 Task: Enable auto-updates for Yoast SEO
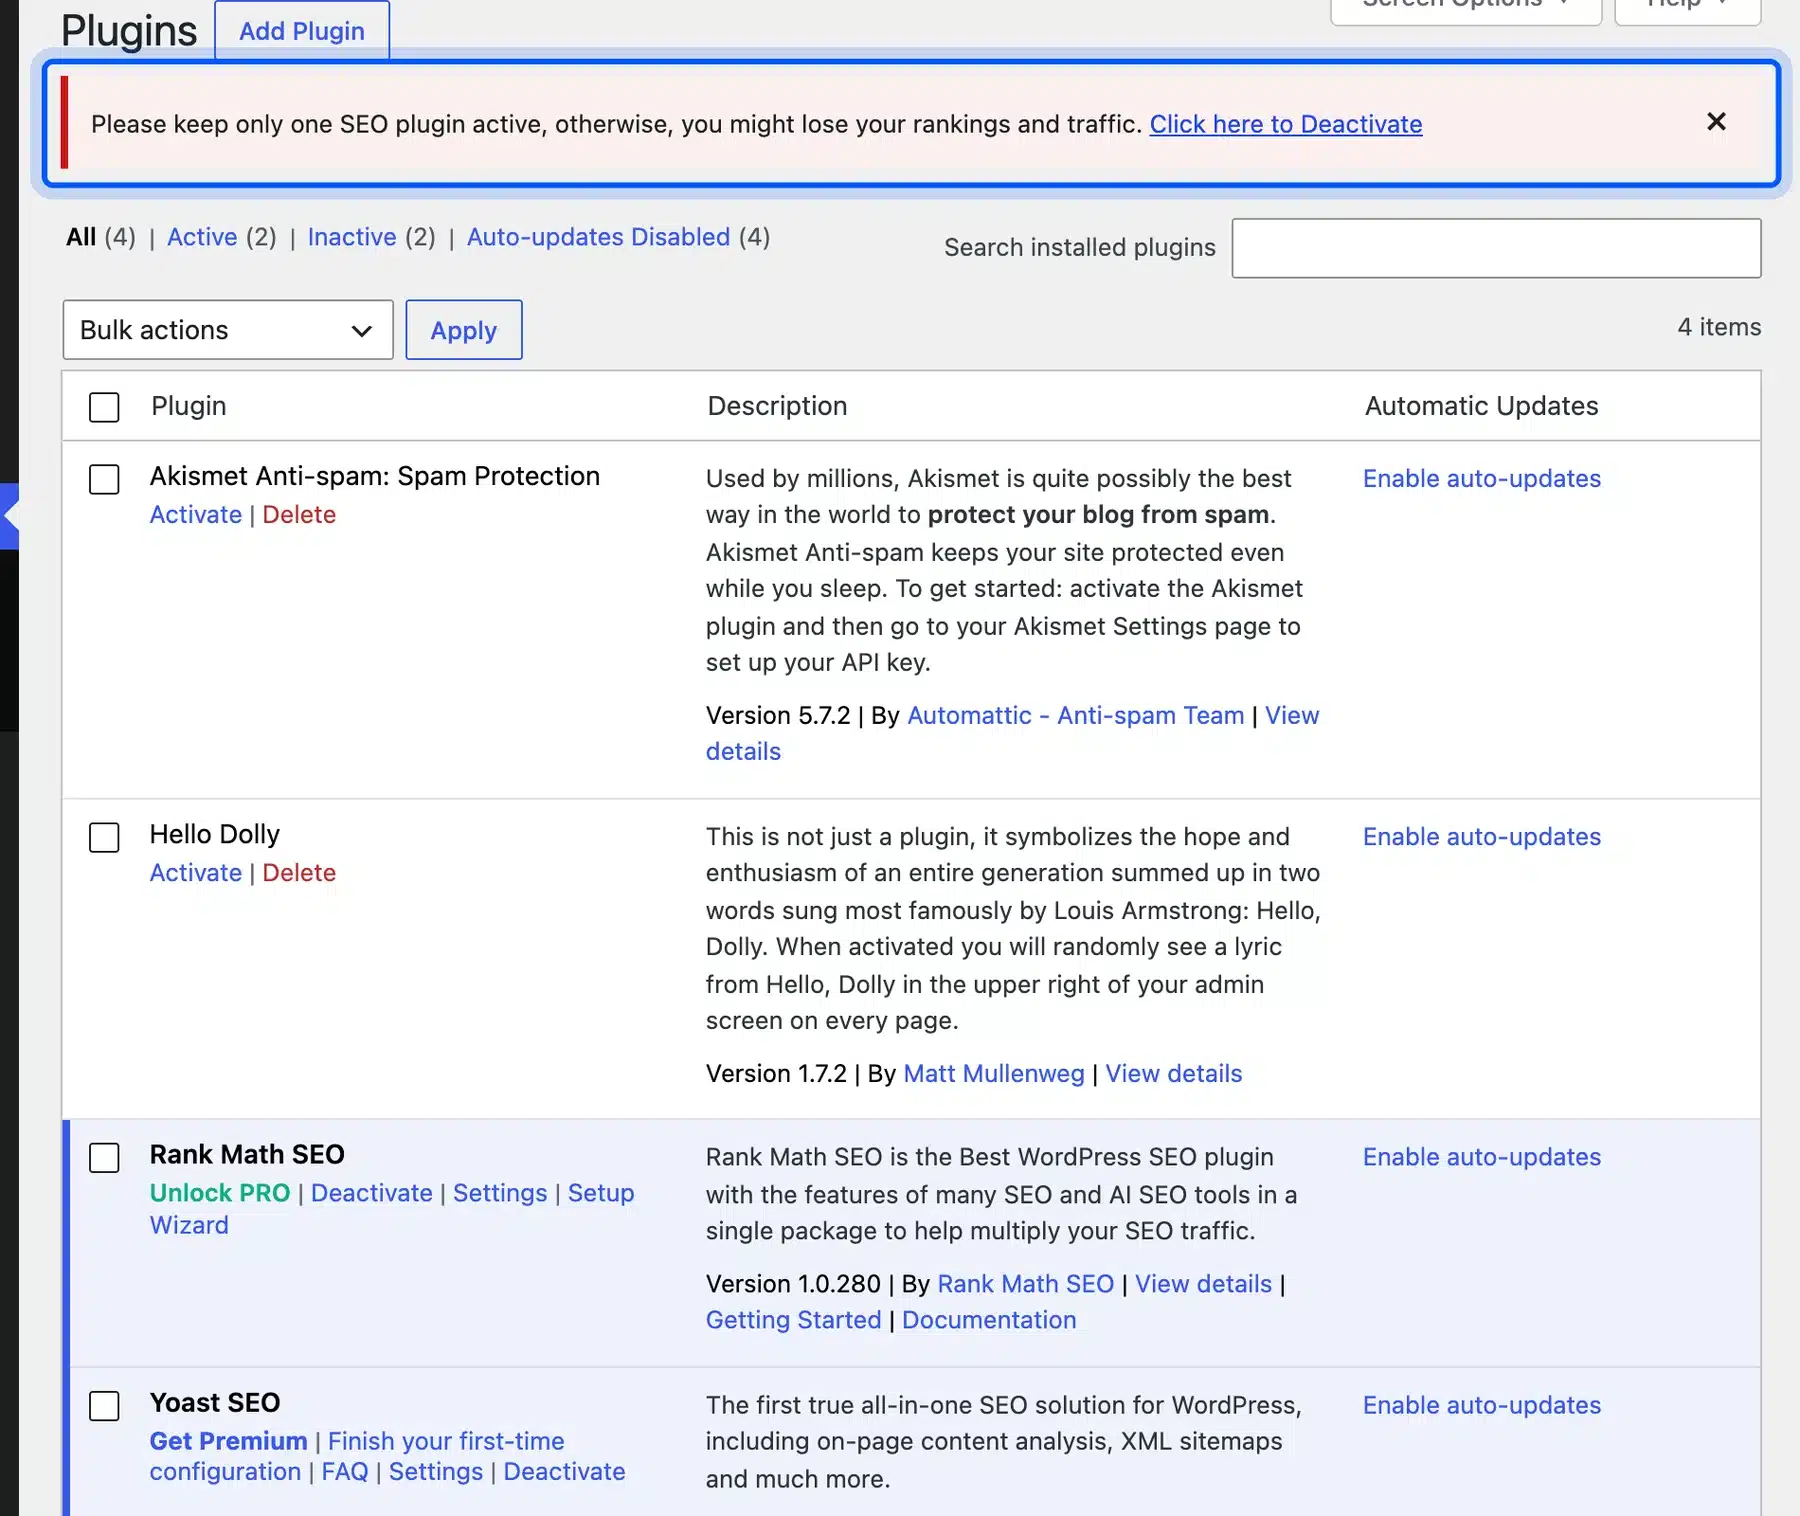point(1482,1404)
